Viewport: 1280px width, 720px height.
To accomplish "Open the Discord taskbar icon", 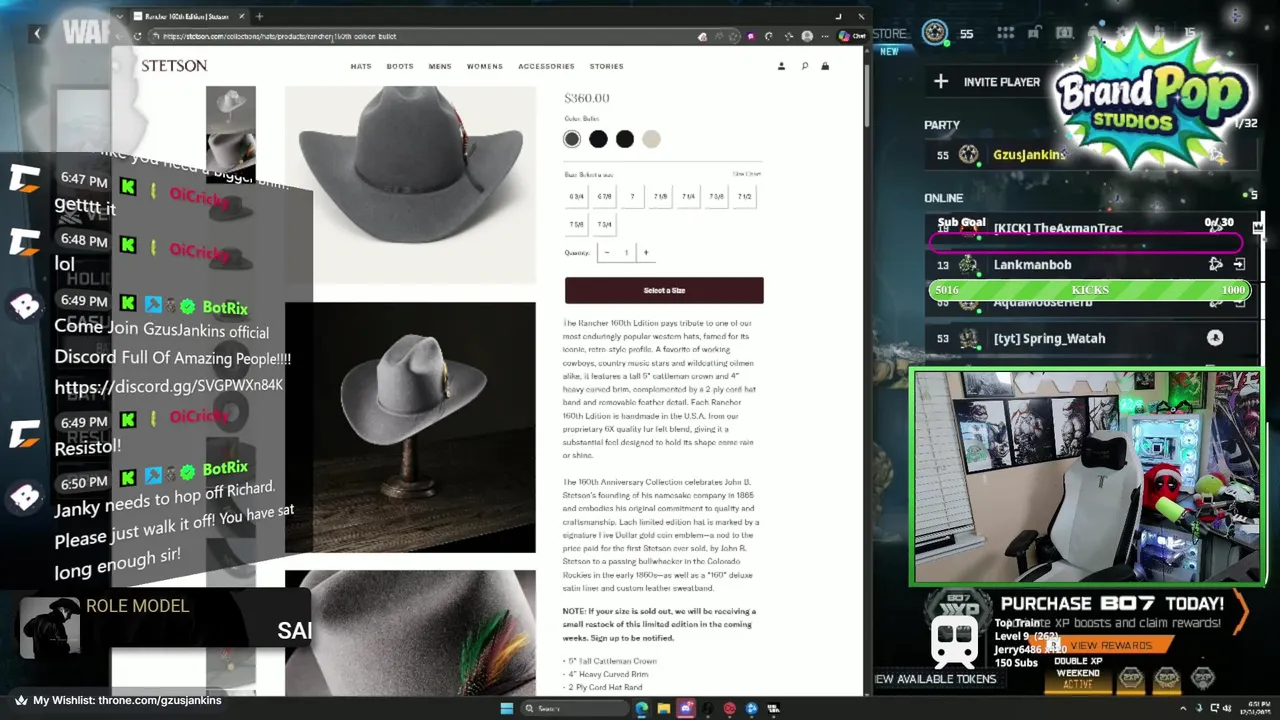I will [x=685, y=709].
